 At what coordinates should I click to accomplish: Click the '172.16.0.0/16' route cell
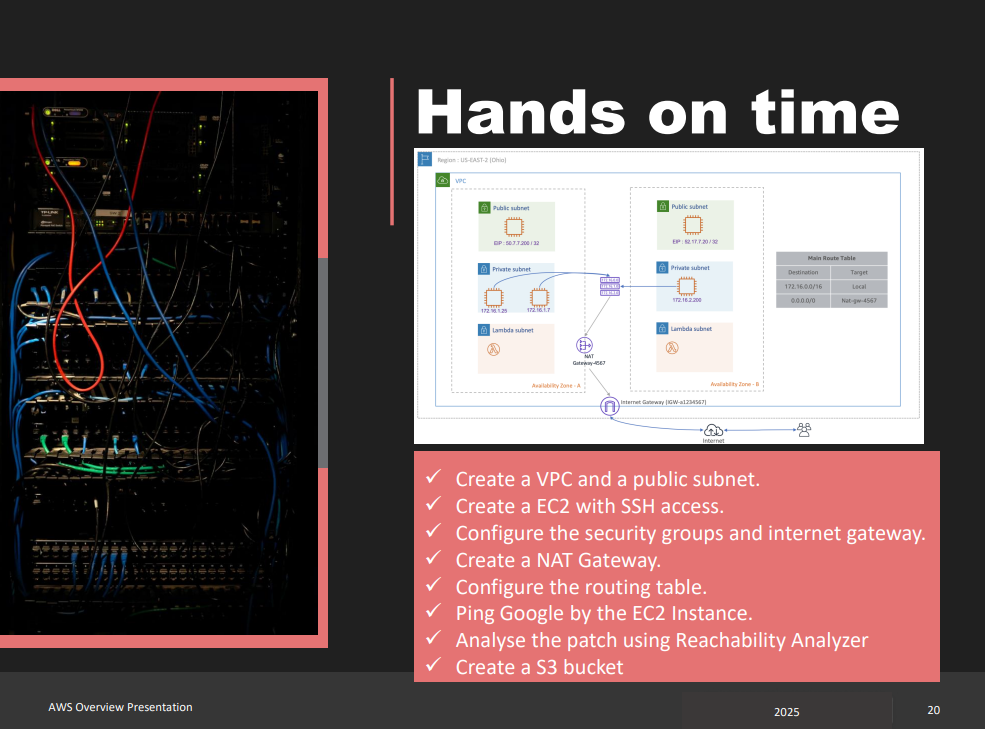coord(803,287)
